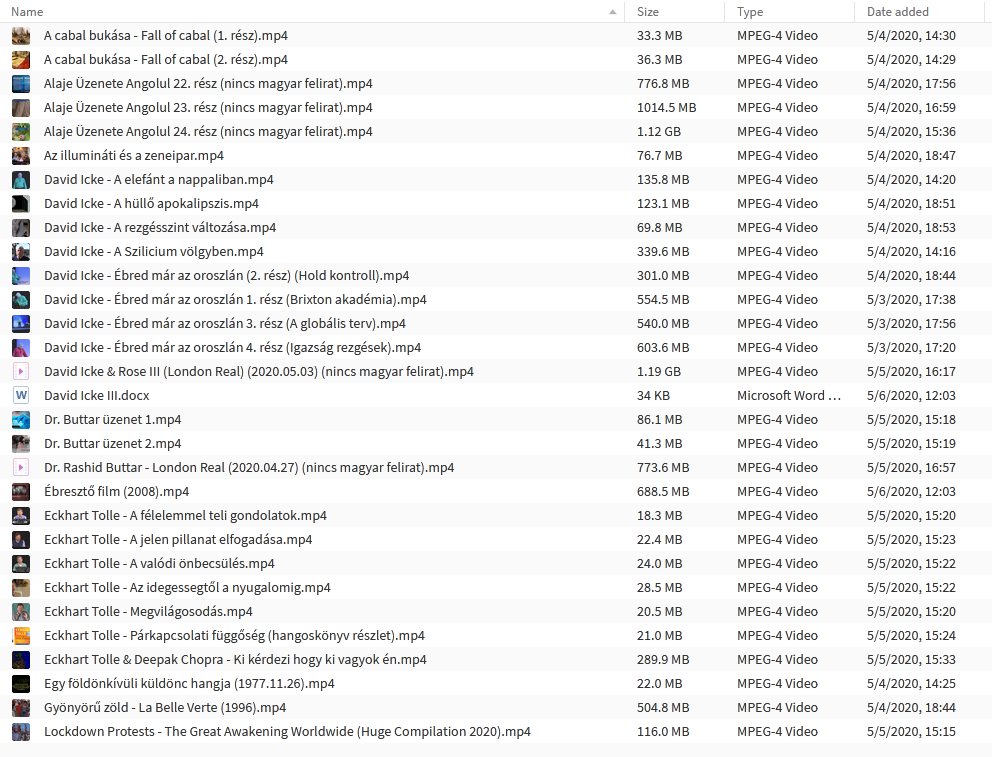
Task: Click the date 5/4/2020, 18:47
Action: pos(911,156)
